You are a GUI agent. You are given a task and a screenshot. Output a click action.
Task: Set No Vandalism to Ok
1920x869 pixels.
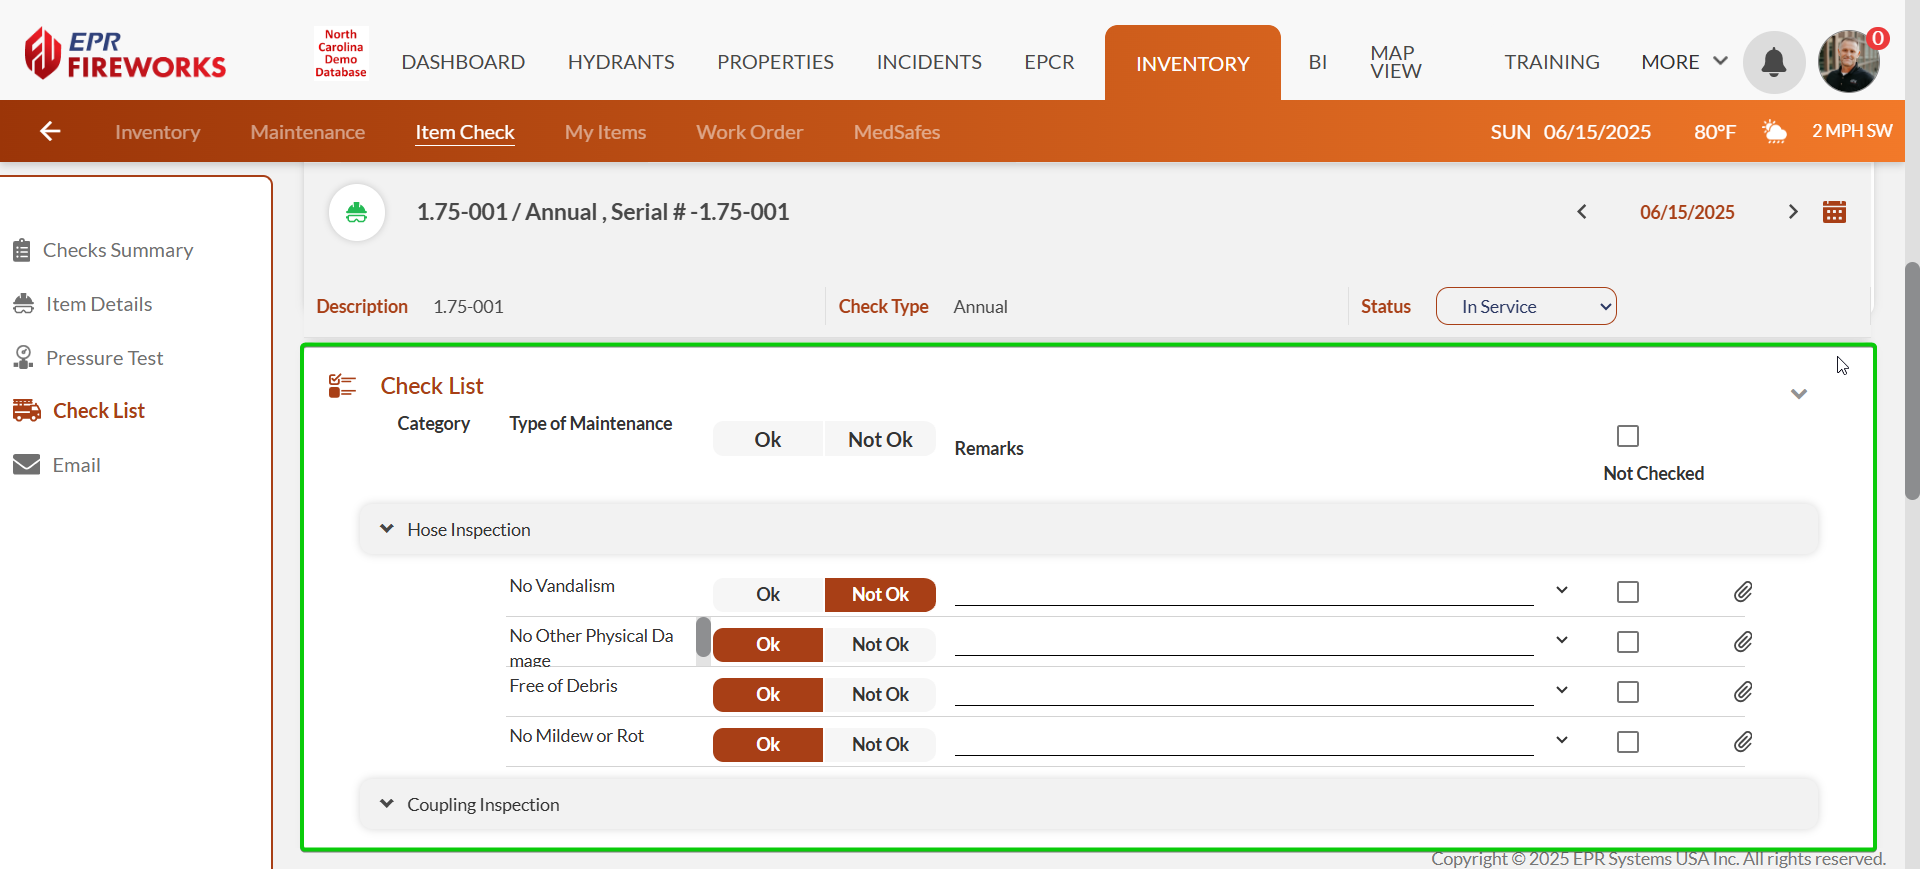[767, 594]
